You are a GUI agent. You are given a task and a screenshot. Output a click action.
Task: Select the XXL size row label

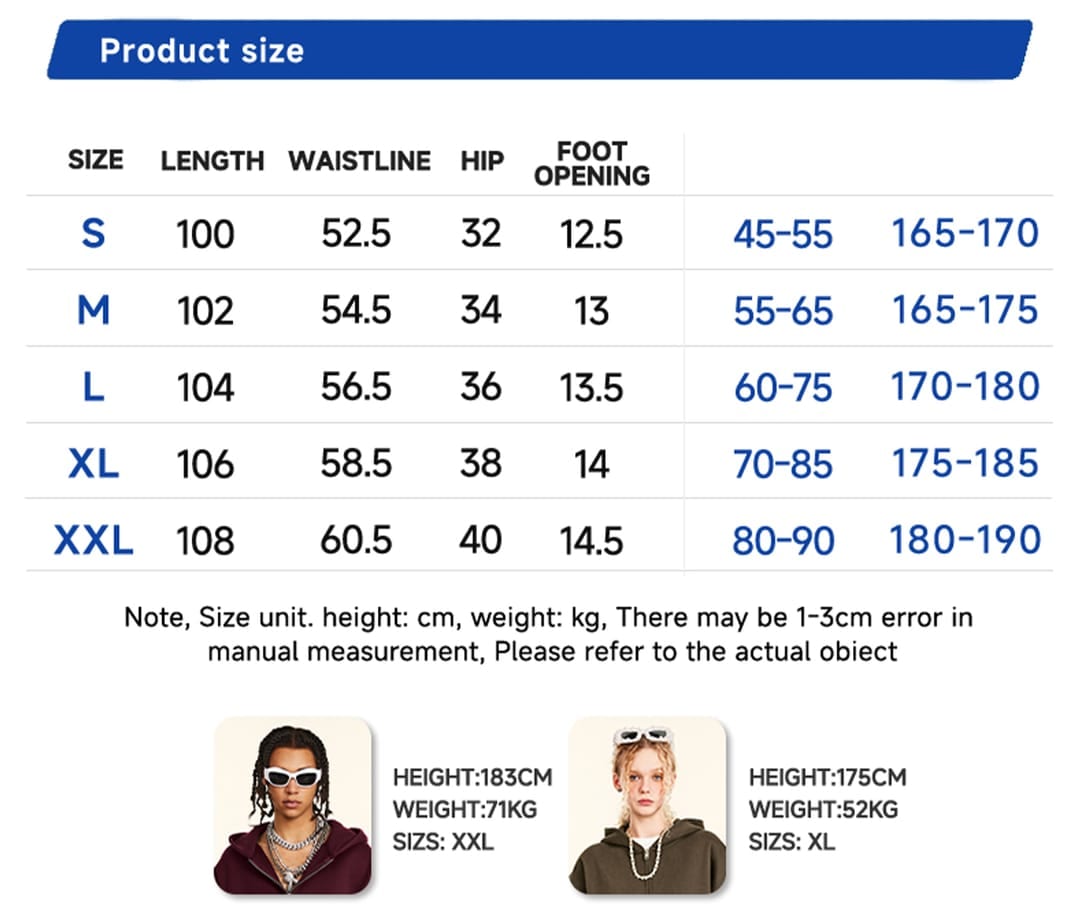[x=94, y=540]
